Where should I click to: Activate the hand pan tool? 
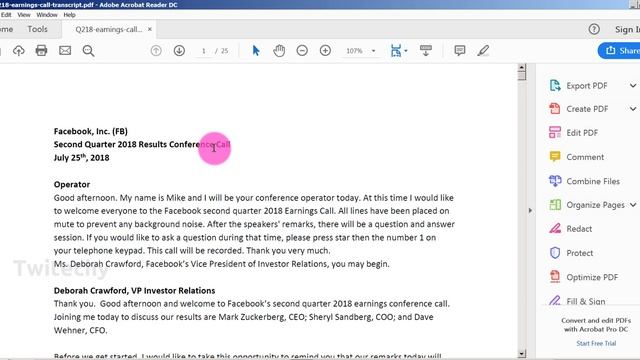[279, 51]
